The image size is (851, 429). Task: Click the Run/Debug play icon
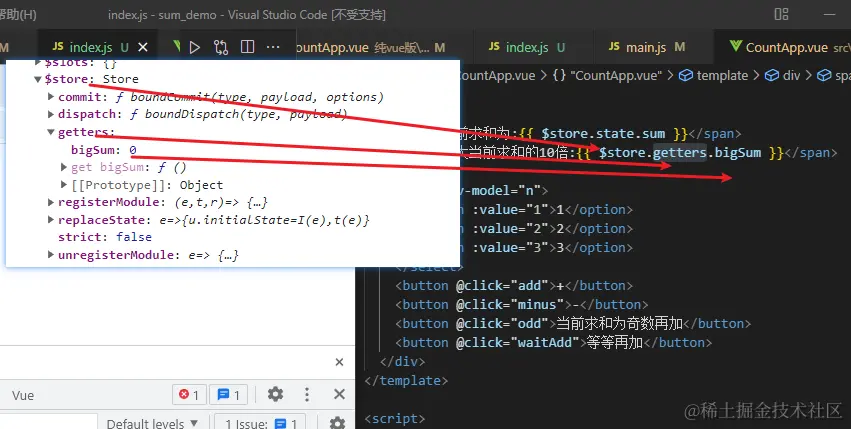(x=194, y=47)
